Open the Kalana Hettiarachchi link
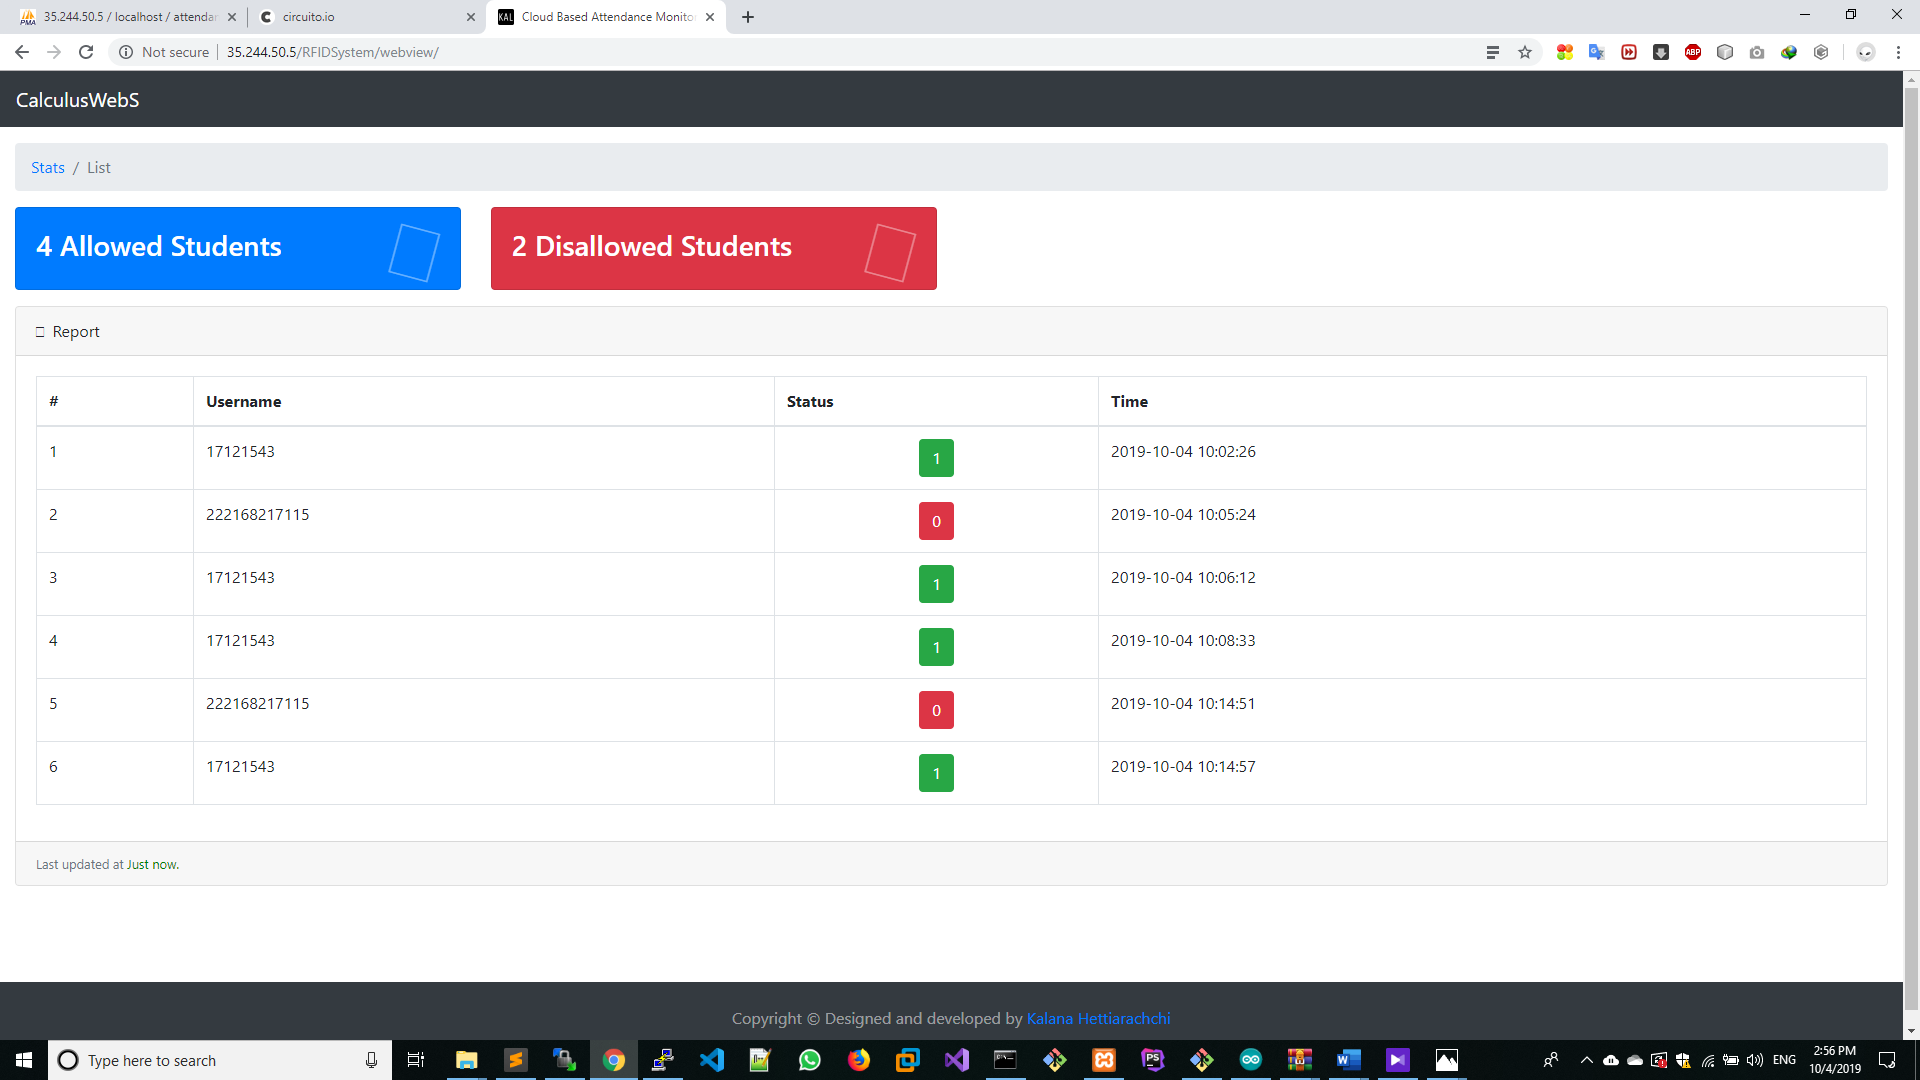This screenshot has width=1920, height=1080. click(1098, 1018)
